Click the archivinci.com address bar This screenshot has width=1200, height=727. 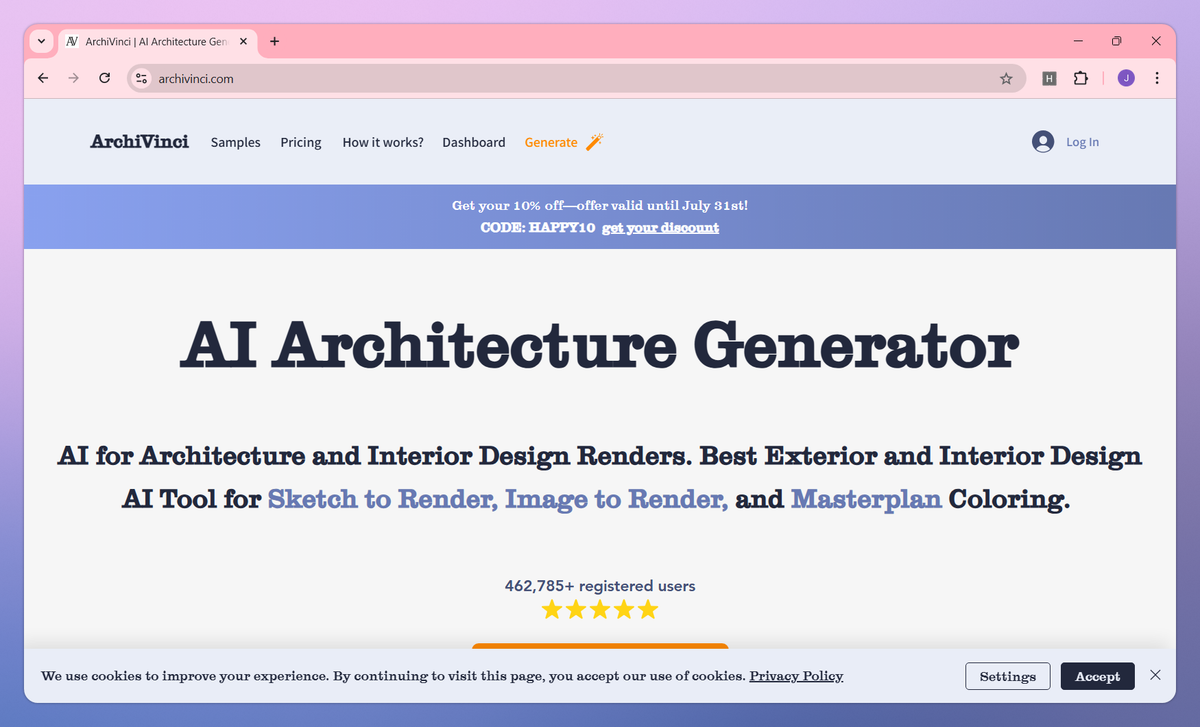point(576,78)
